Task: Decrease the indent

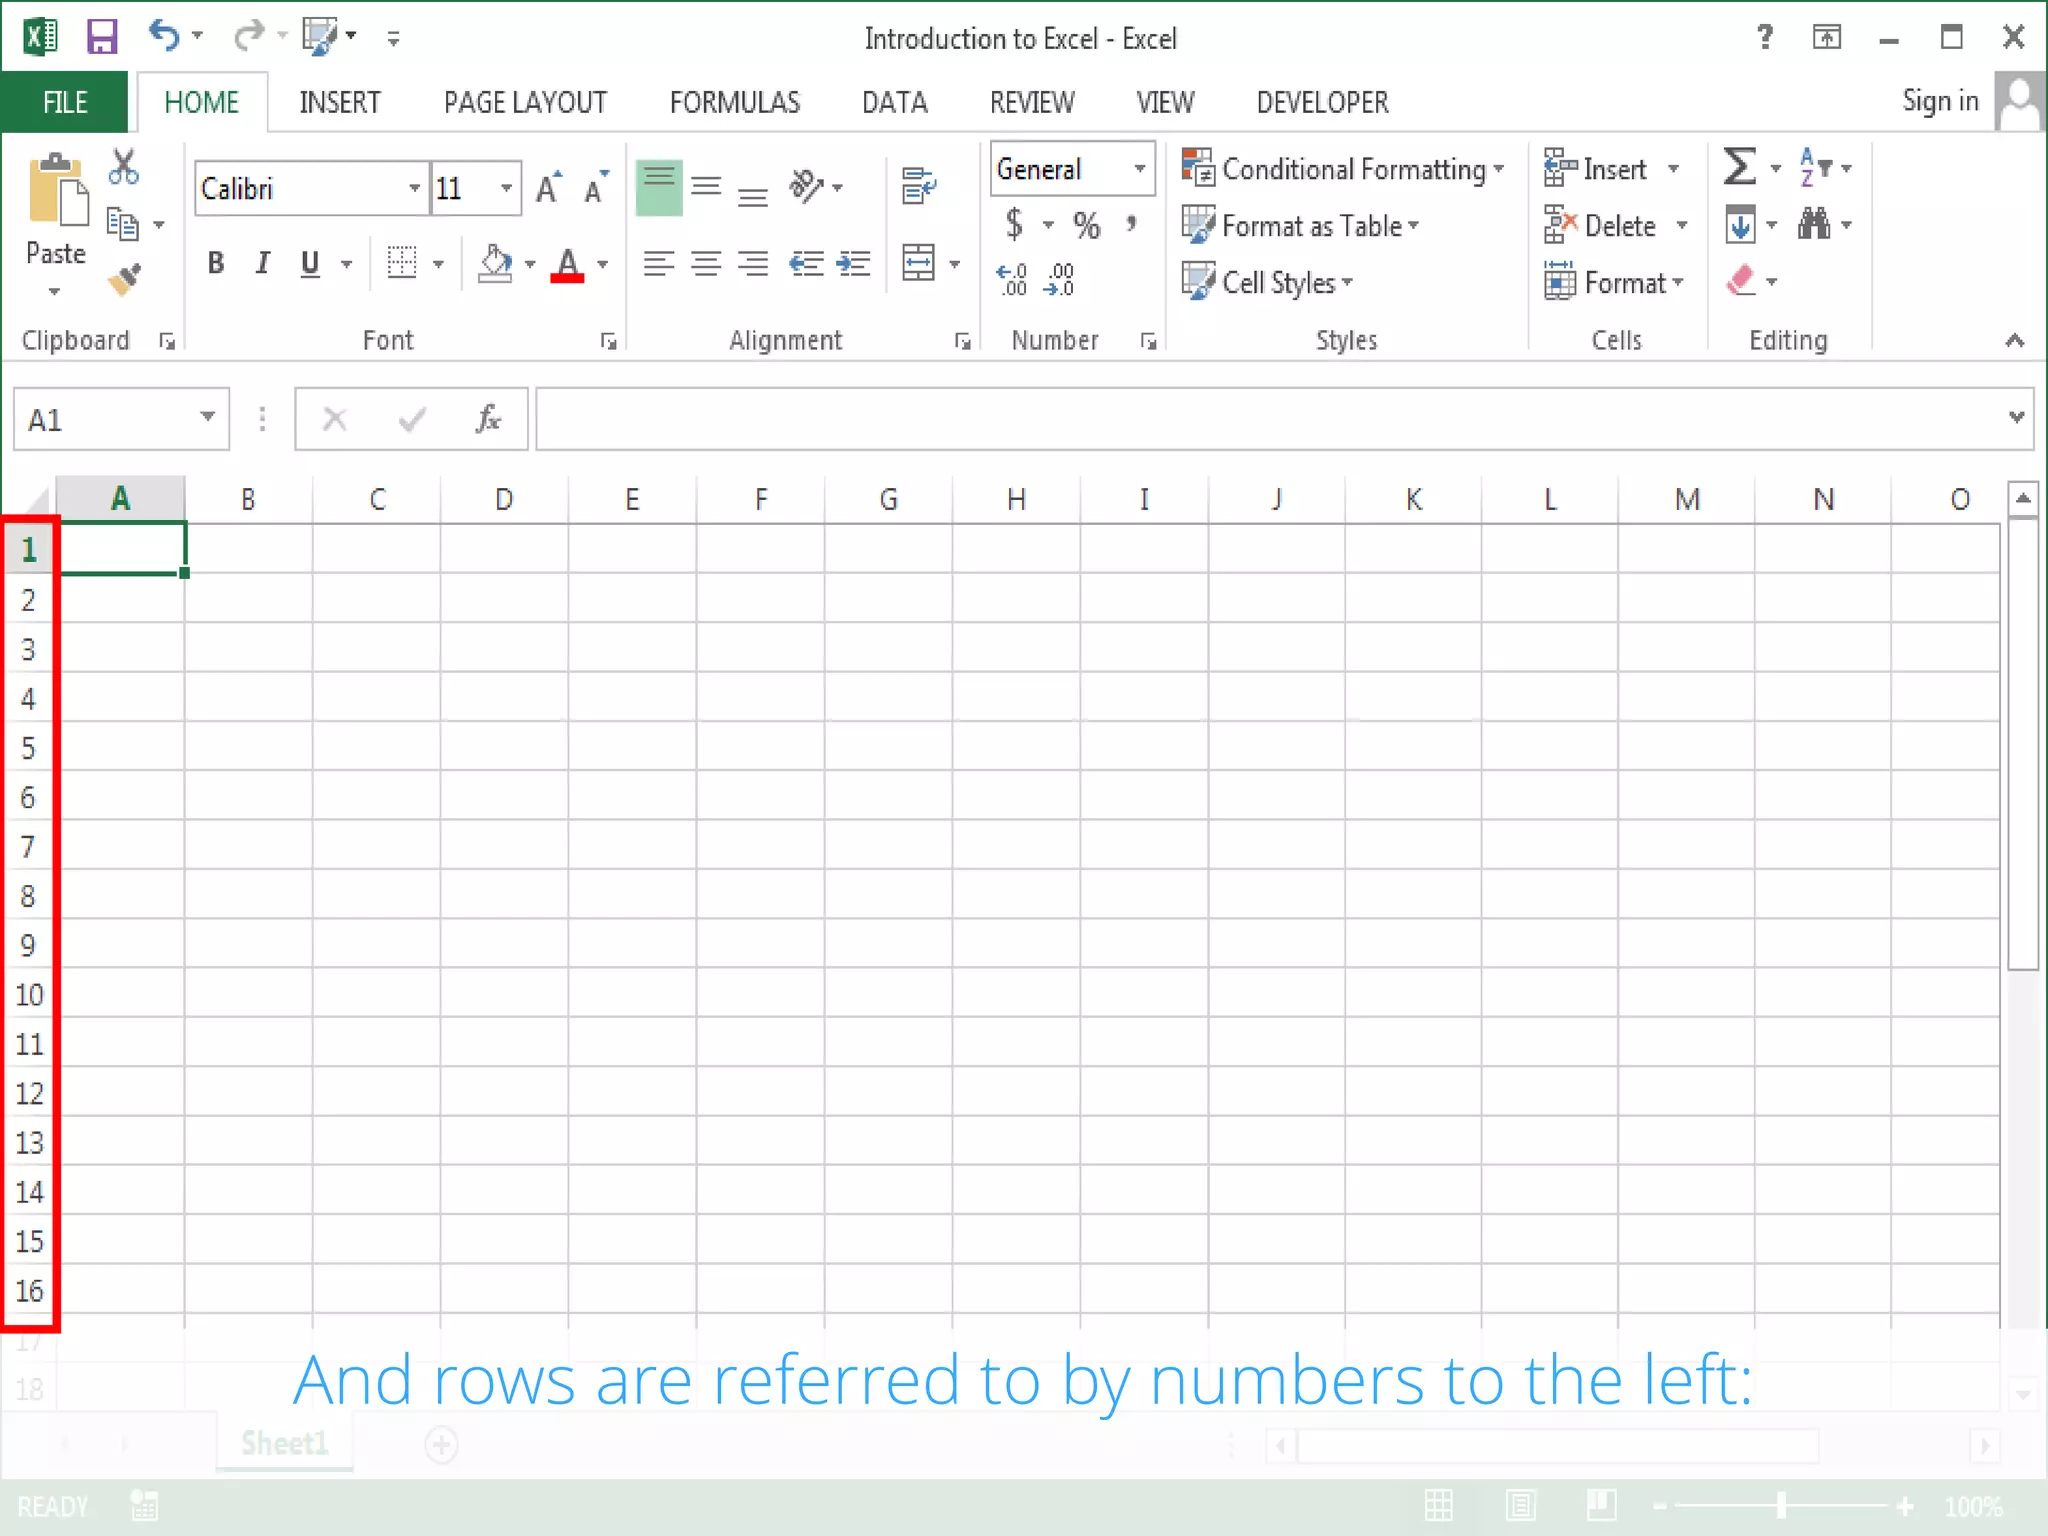Action: (806, 264)
